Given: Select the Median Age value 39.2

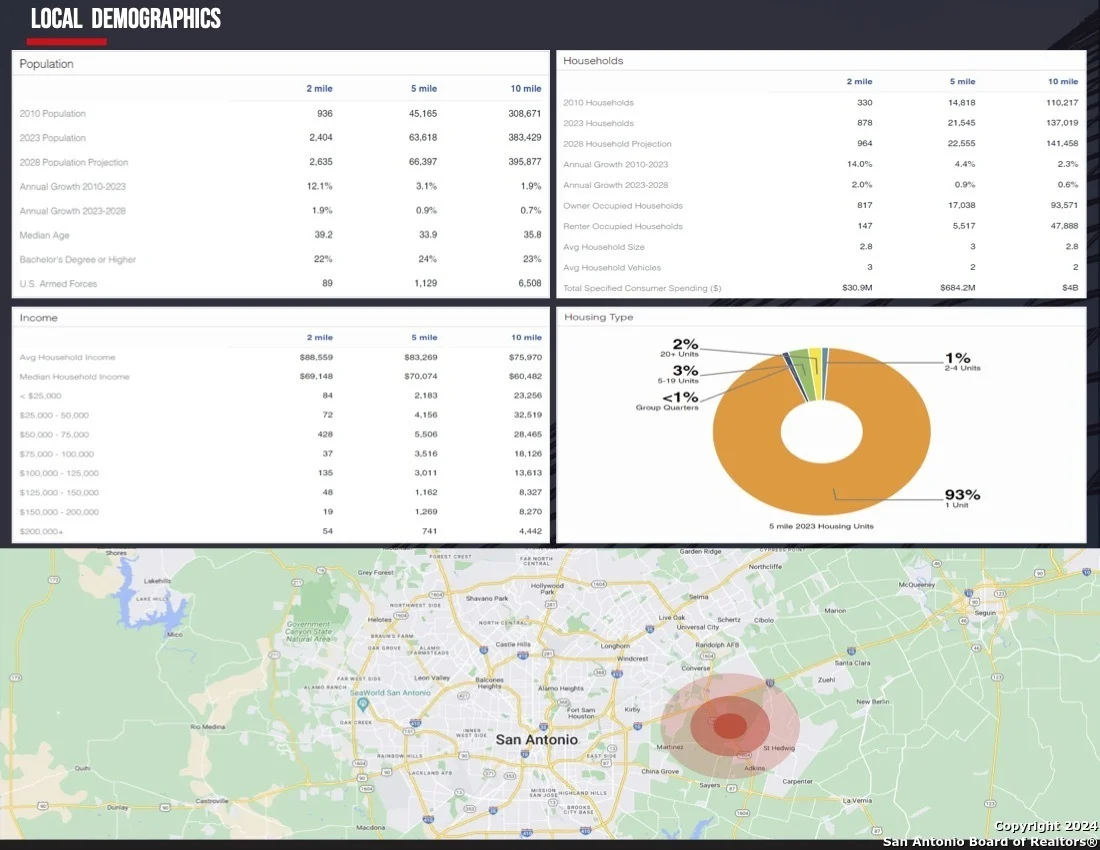Looking at the screenshot, I should [x=323, y=234].
